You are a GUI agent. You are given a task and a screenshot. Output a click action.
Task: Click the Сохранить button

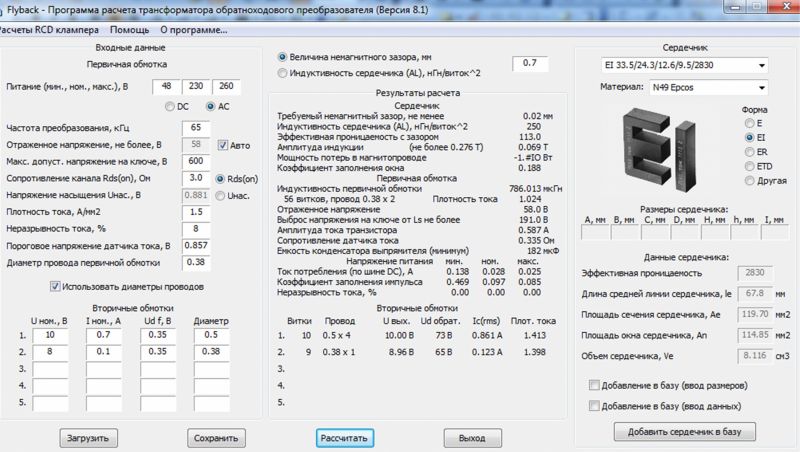[x=216, y=438]
